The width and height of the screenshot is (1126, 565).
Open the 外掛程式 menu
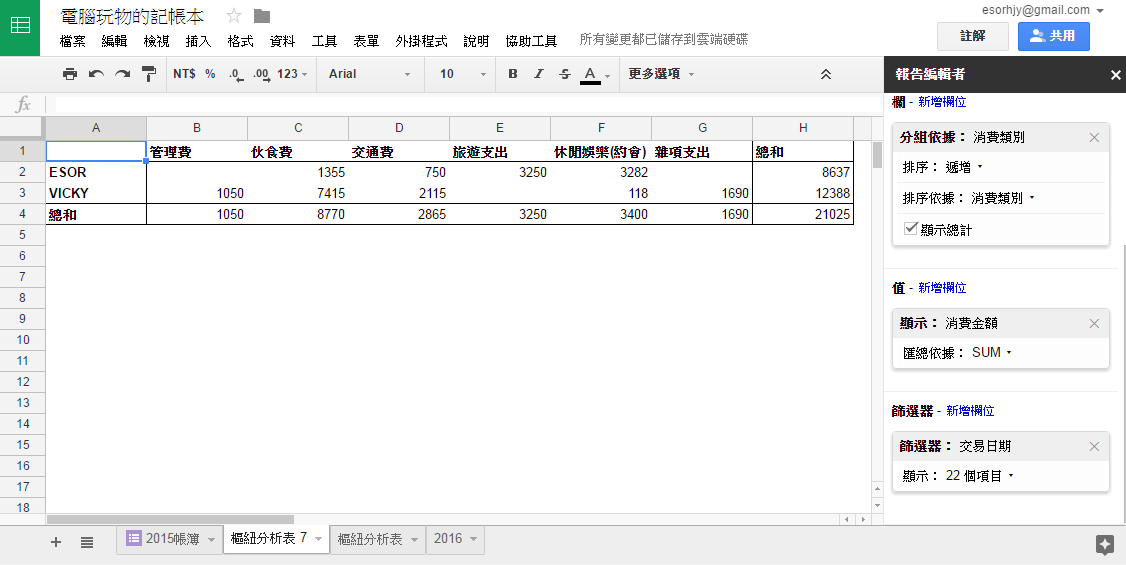(x=422, y=41)
